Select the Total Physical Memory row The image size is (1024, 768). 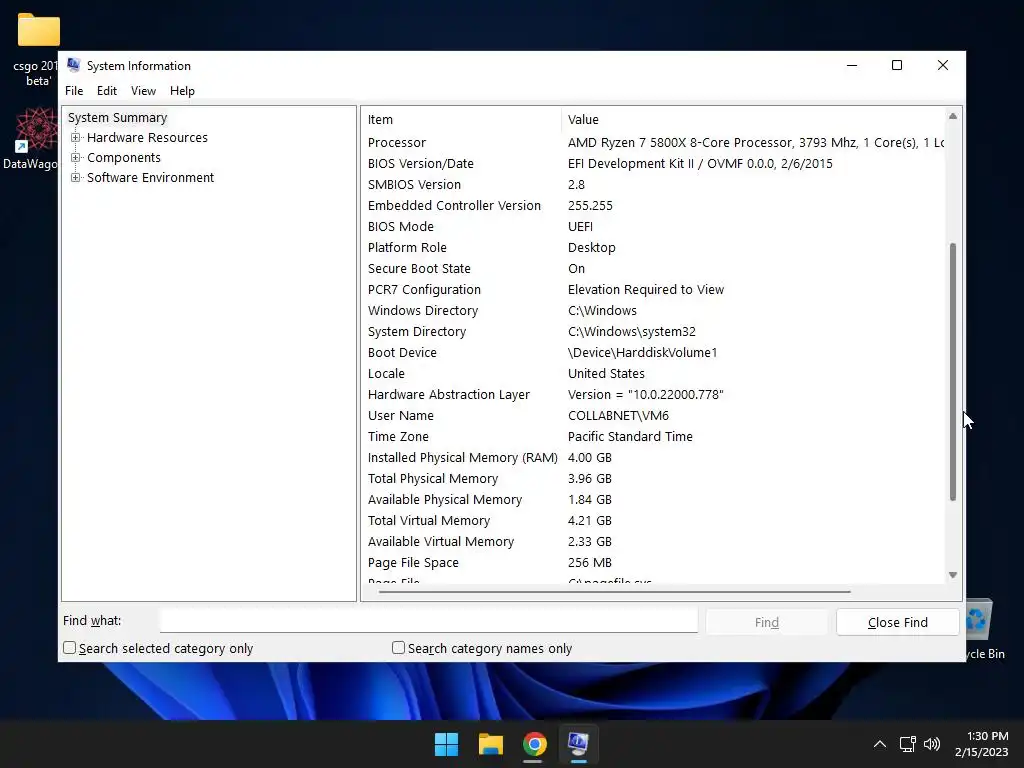[x=653, y=478]
